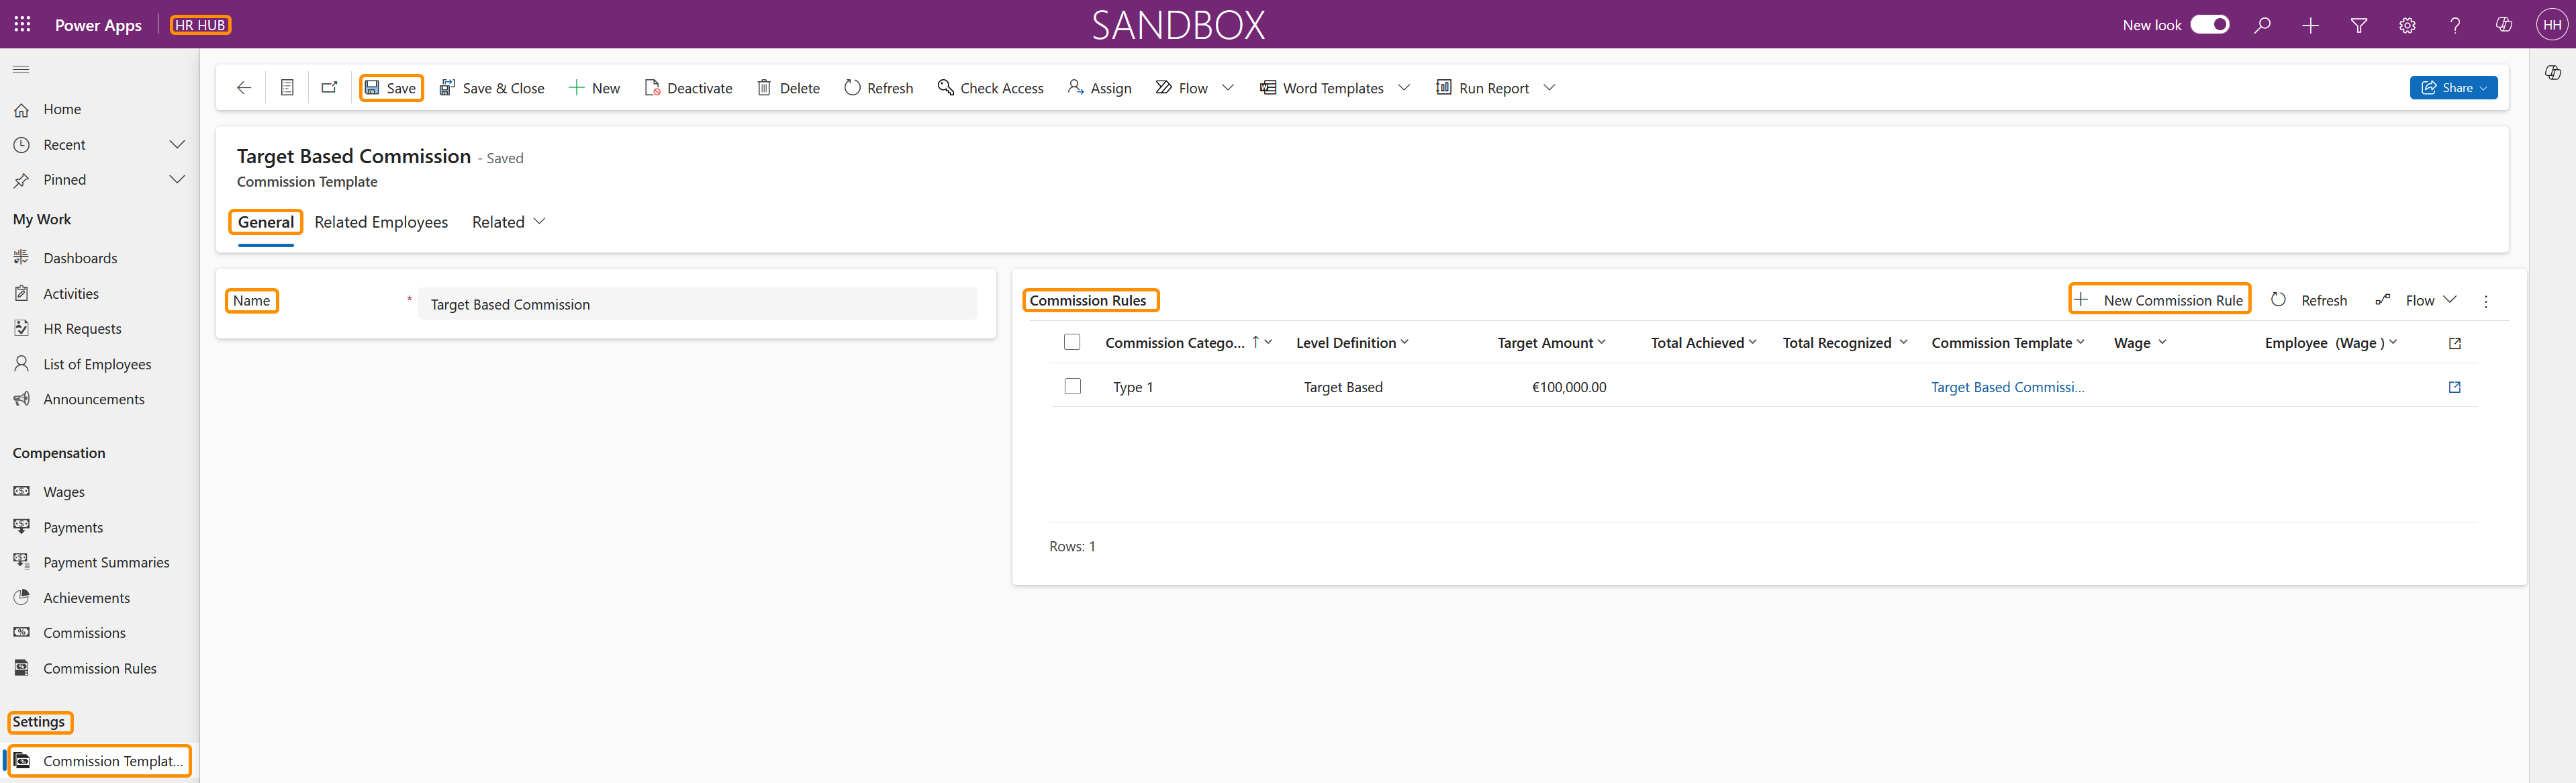Screen dimensions: 2576x783
Task: Click the New Commission Rule button
Action: (2159, 300)
